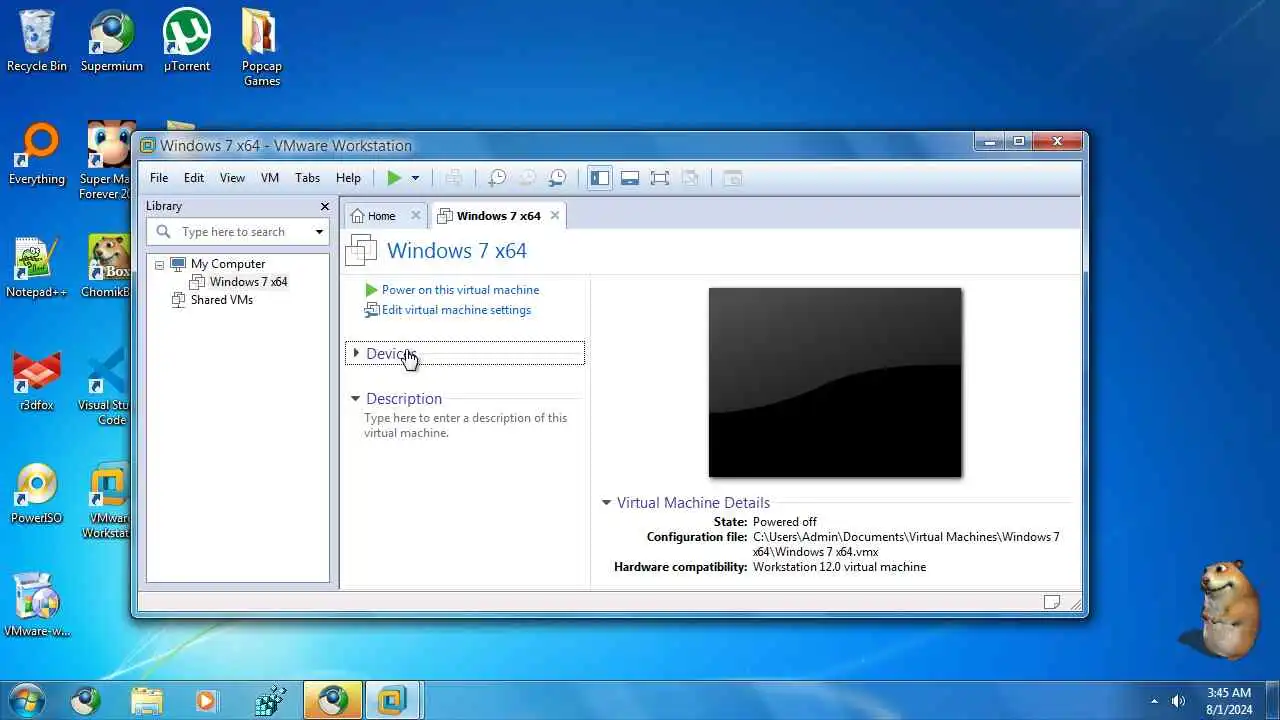The width and height of the screenshot is (1280, 720).
Task: Close the Windows 7 x64 tab
Action: [x=554, y=216]
